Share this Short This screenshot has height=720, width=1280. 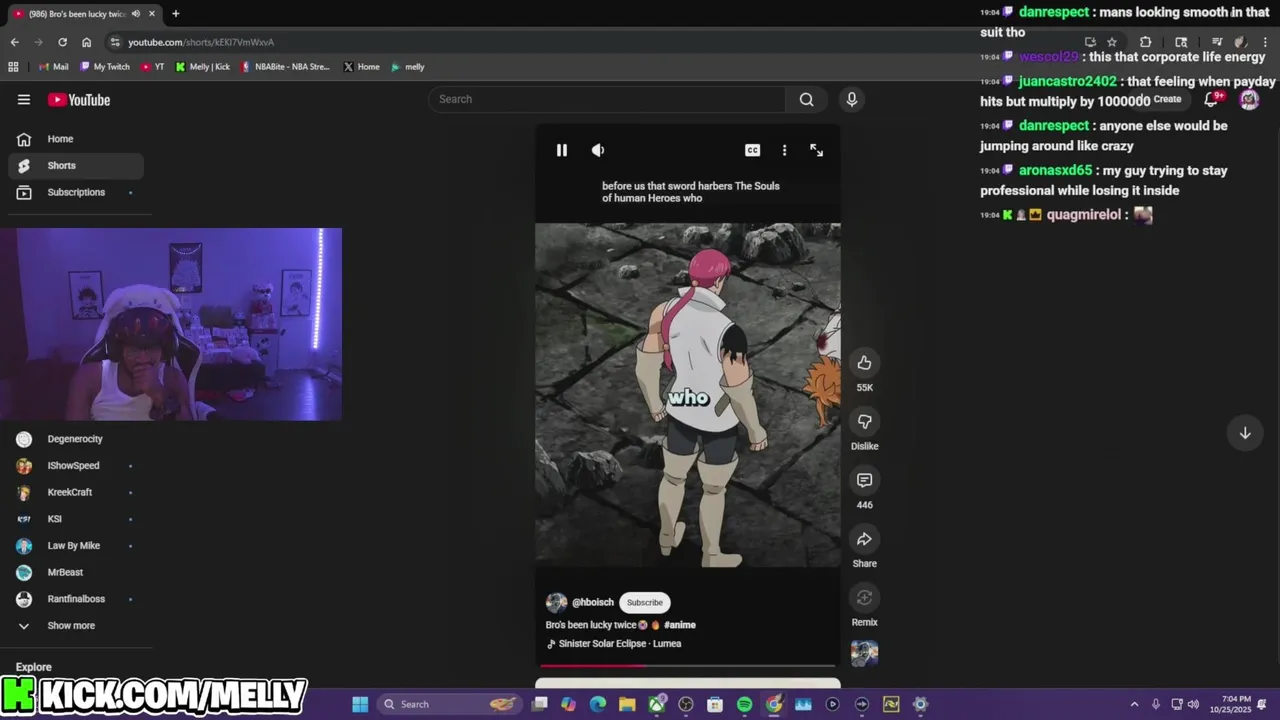[x=865, y=539]
